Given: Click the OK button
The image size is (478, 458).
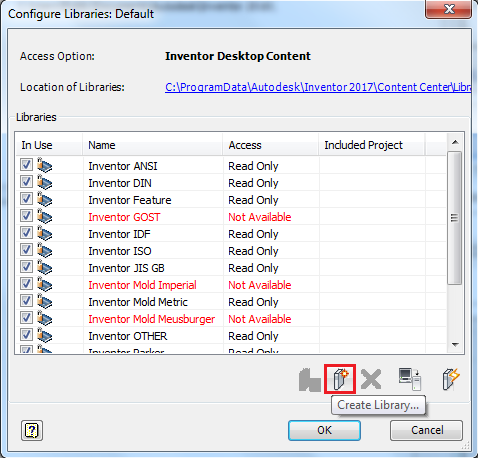Looking at the screenshot, I should pyautogui.click(x=324, y=430).
